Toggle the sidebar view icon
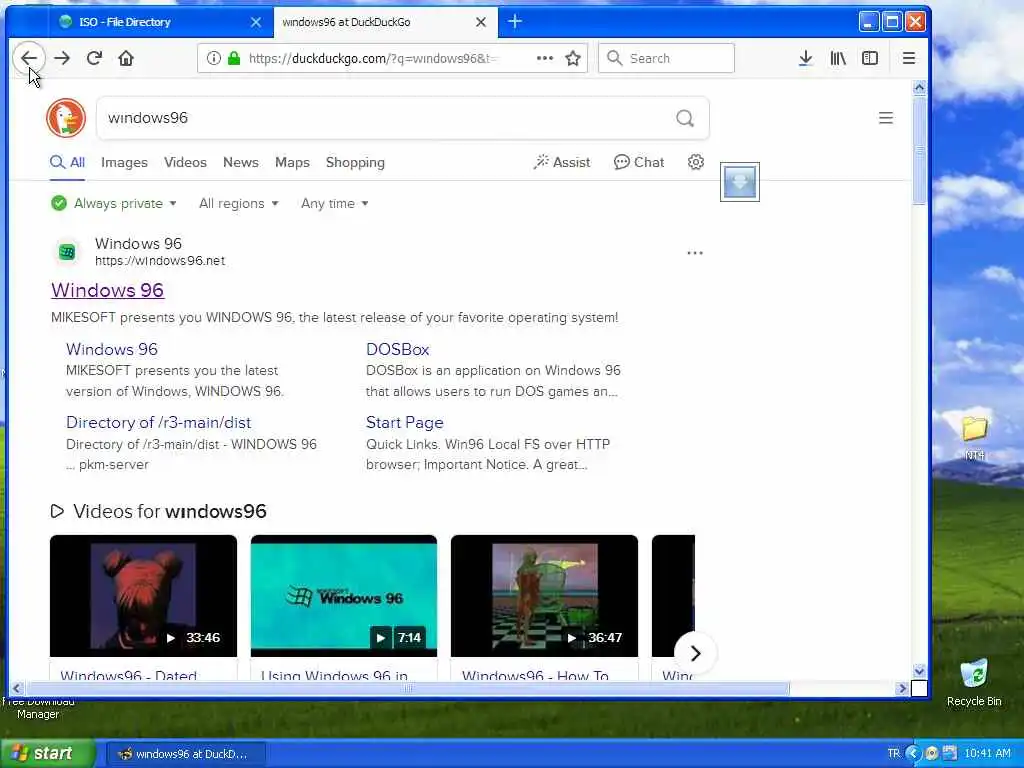1024x768 pixels. (870, 58)
